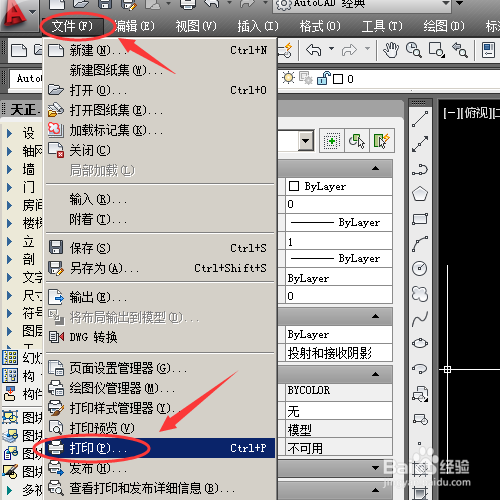This screenshot has width=500, height=500.
Task: Toggle the layer on/off sun icon
Action: pos(288,78)
